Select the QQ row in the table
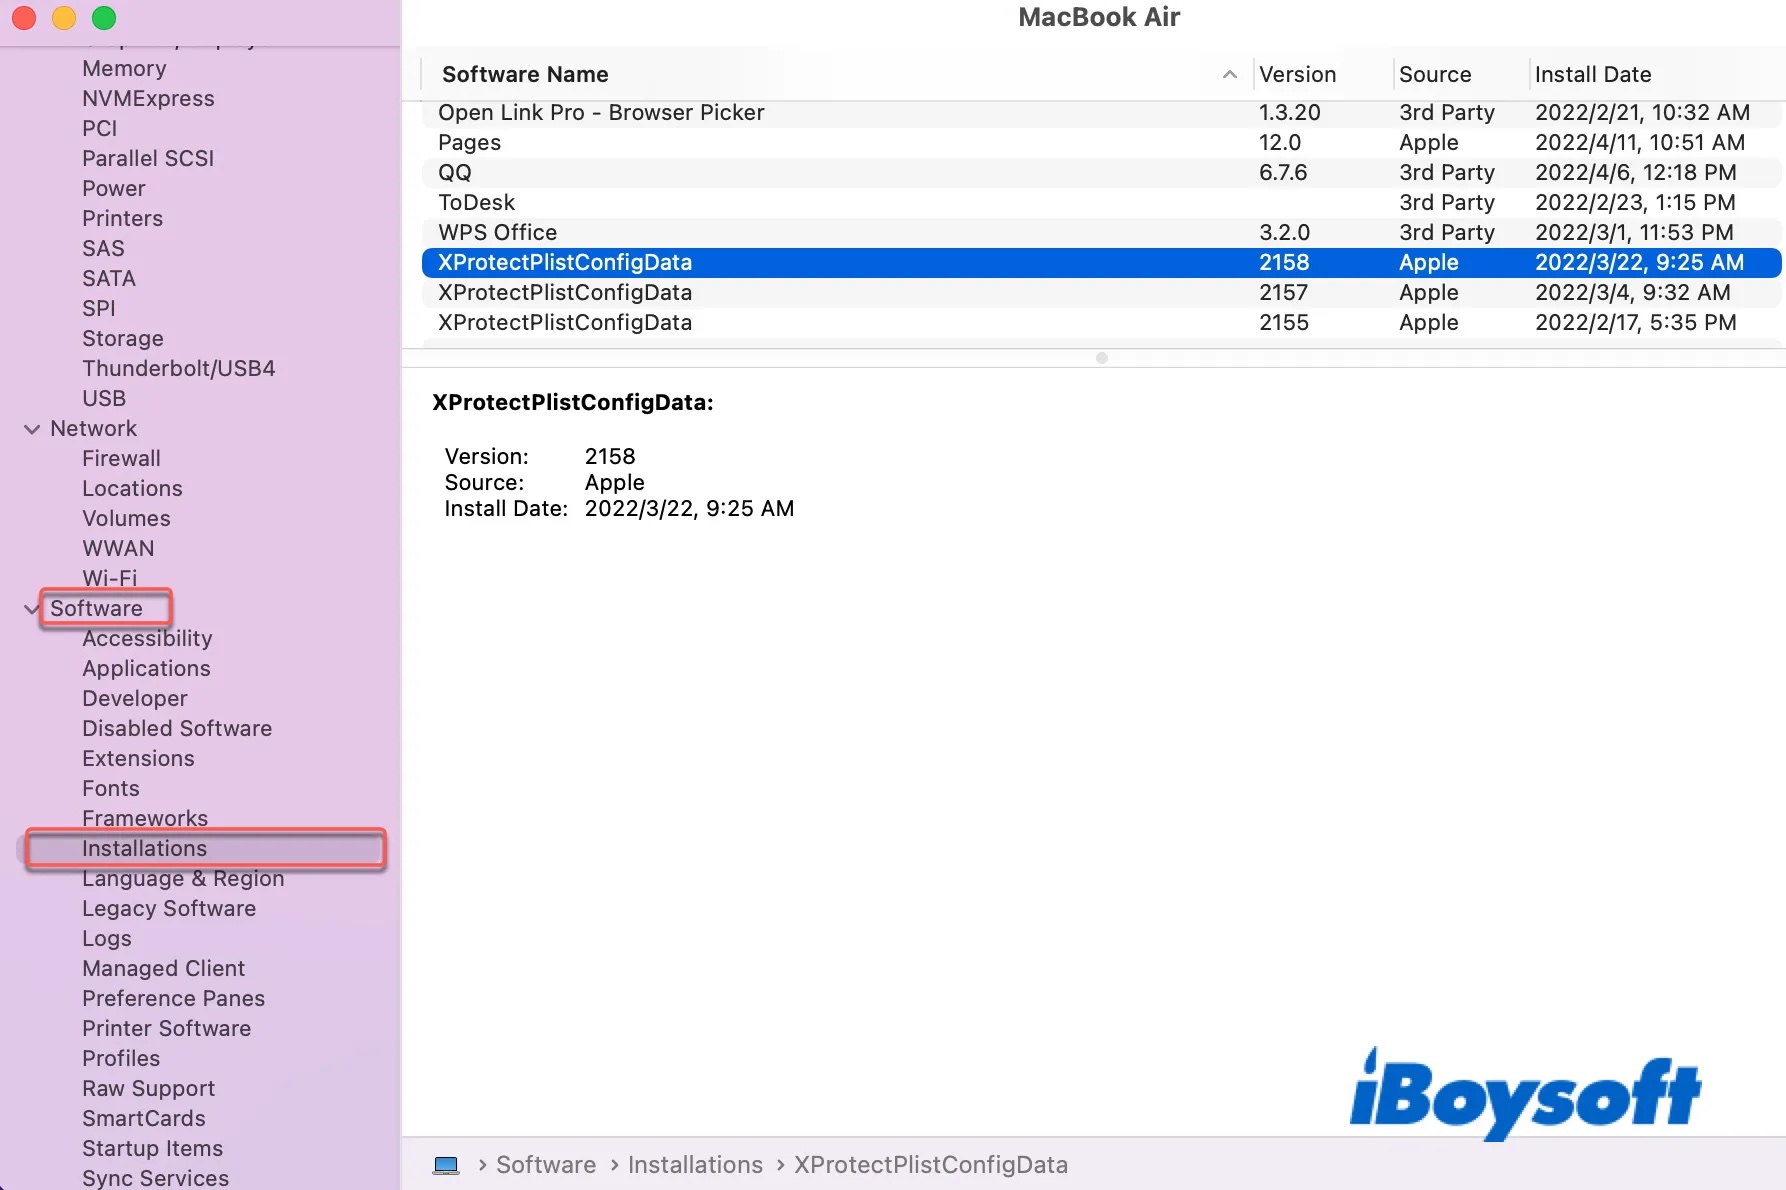 tap(1101, 173)
